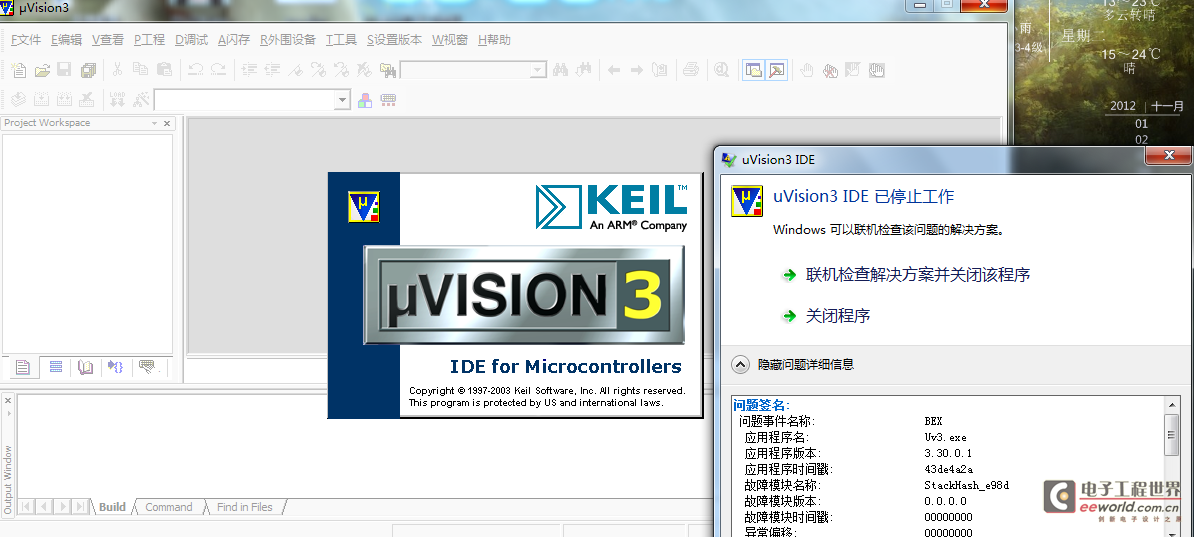Screen dimensions: 1194x537
Task: Click the colored blocks Components icon
Action: [x=365, y=100]
